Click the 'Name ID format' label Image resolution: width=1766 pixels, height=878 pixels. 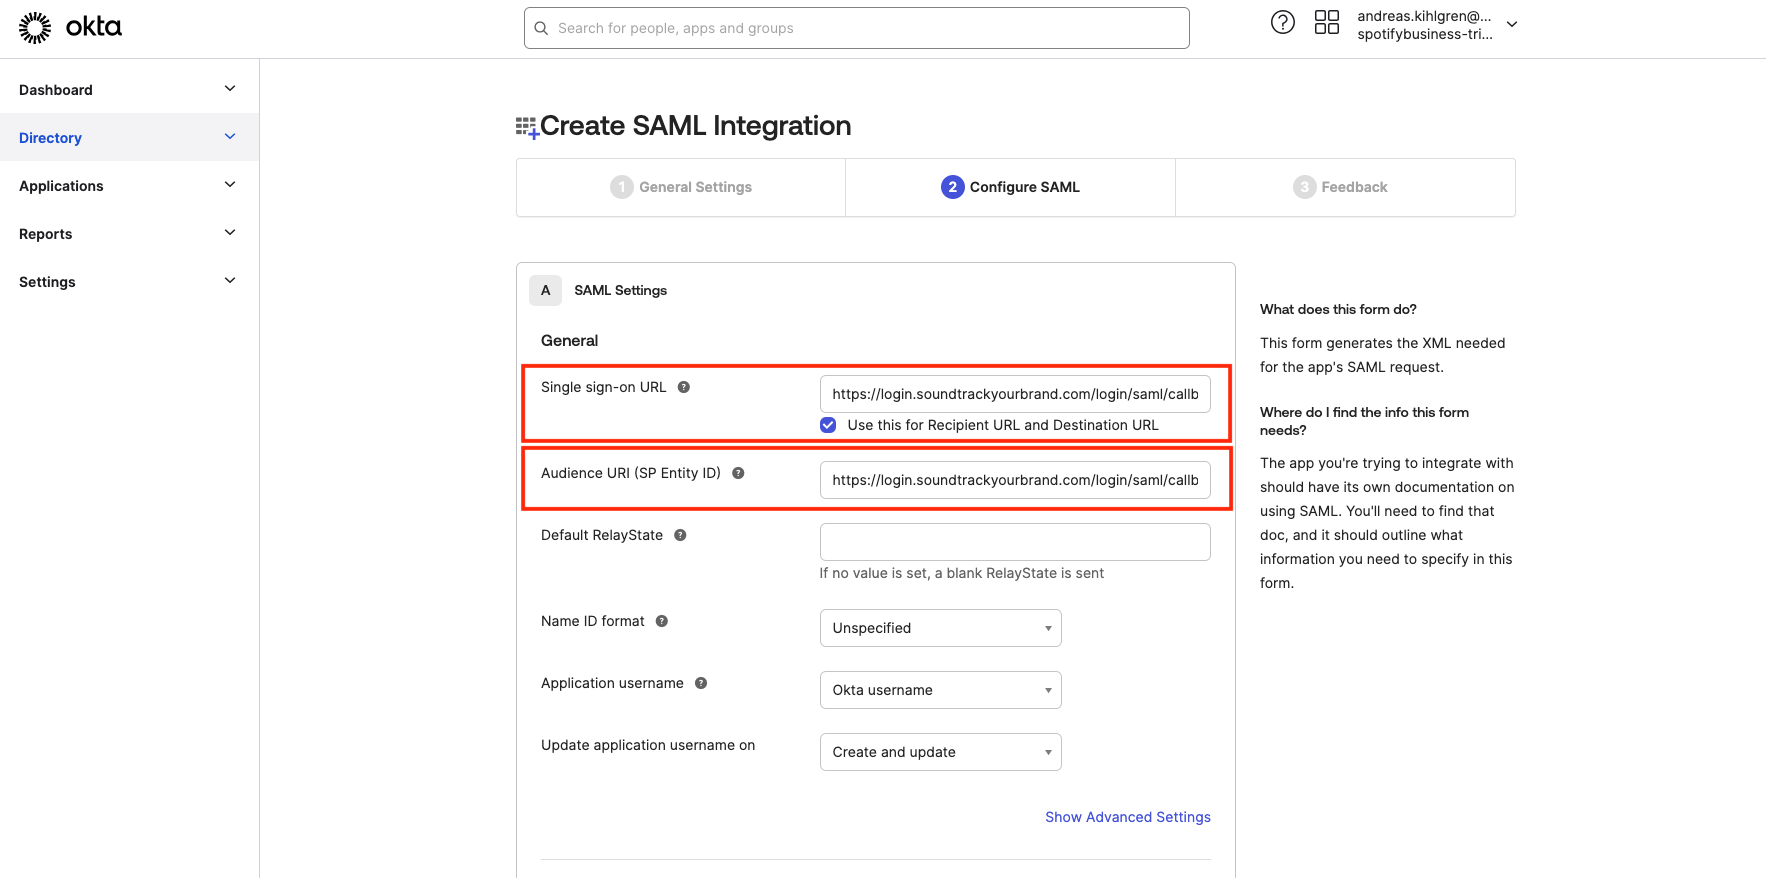(x=593, y=621)
